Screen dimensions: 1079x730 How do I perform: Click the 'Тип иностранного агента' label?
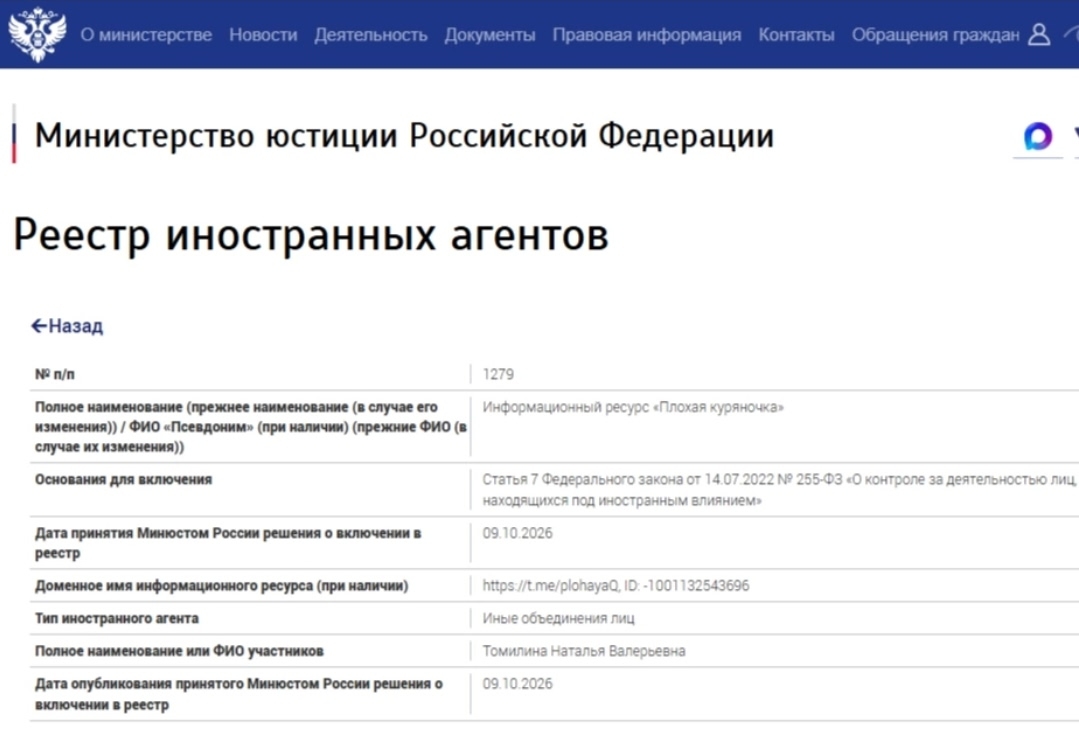click(117, 619)
